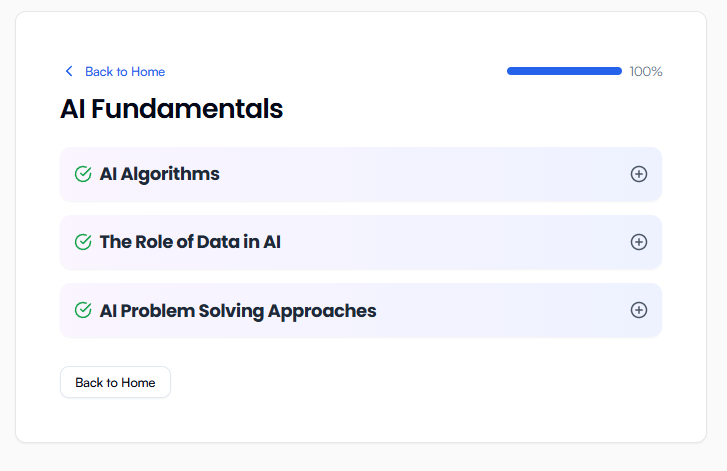Open the top Back to Home link

[125, 72]
